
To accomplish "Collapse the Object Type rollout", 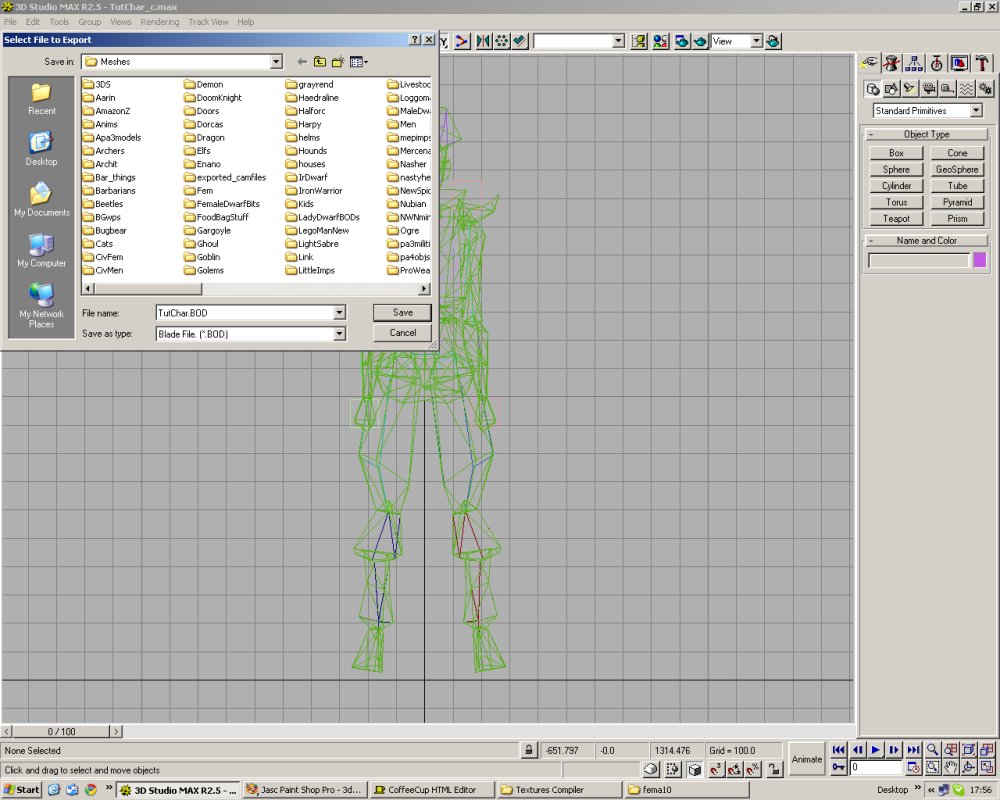I will point(926,135).
